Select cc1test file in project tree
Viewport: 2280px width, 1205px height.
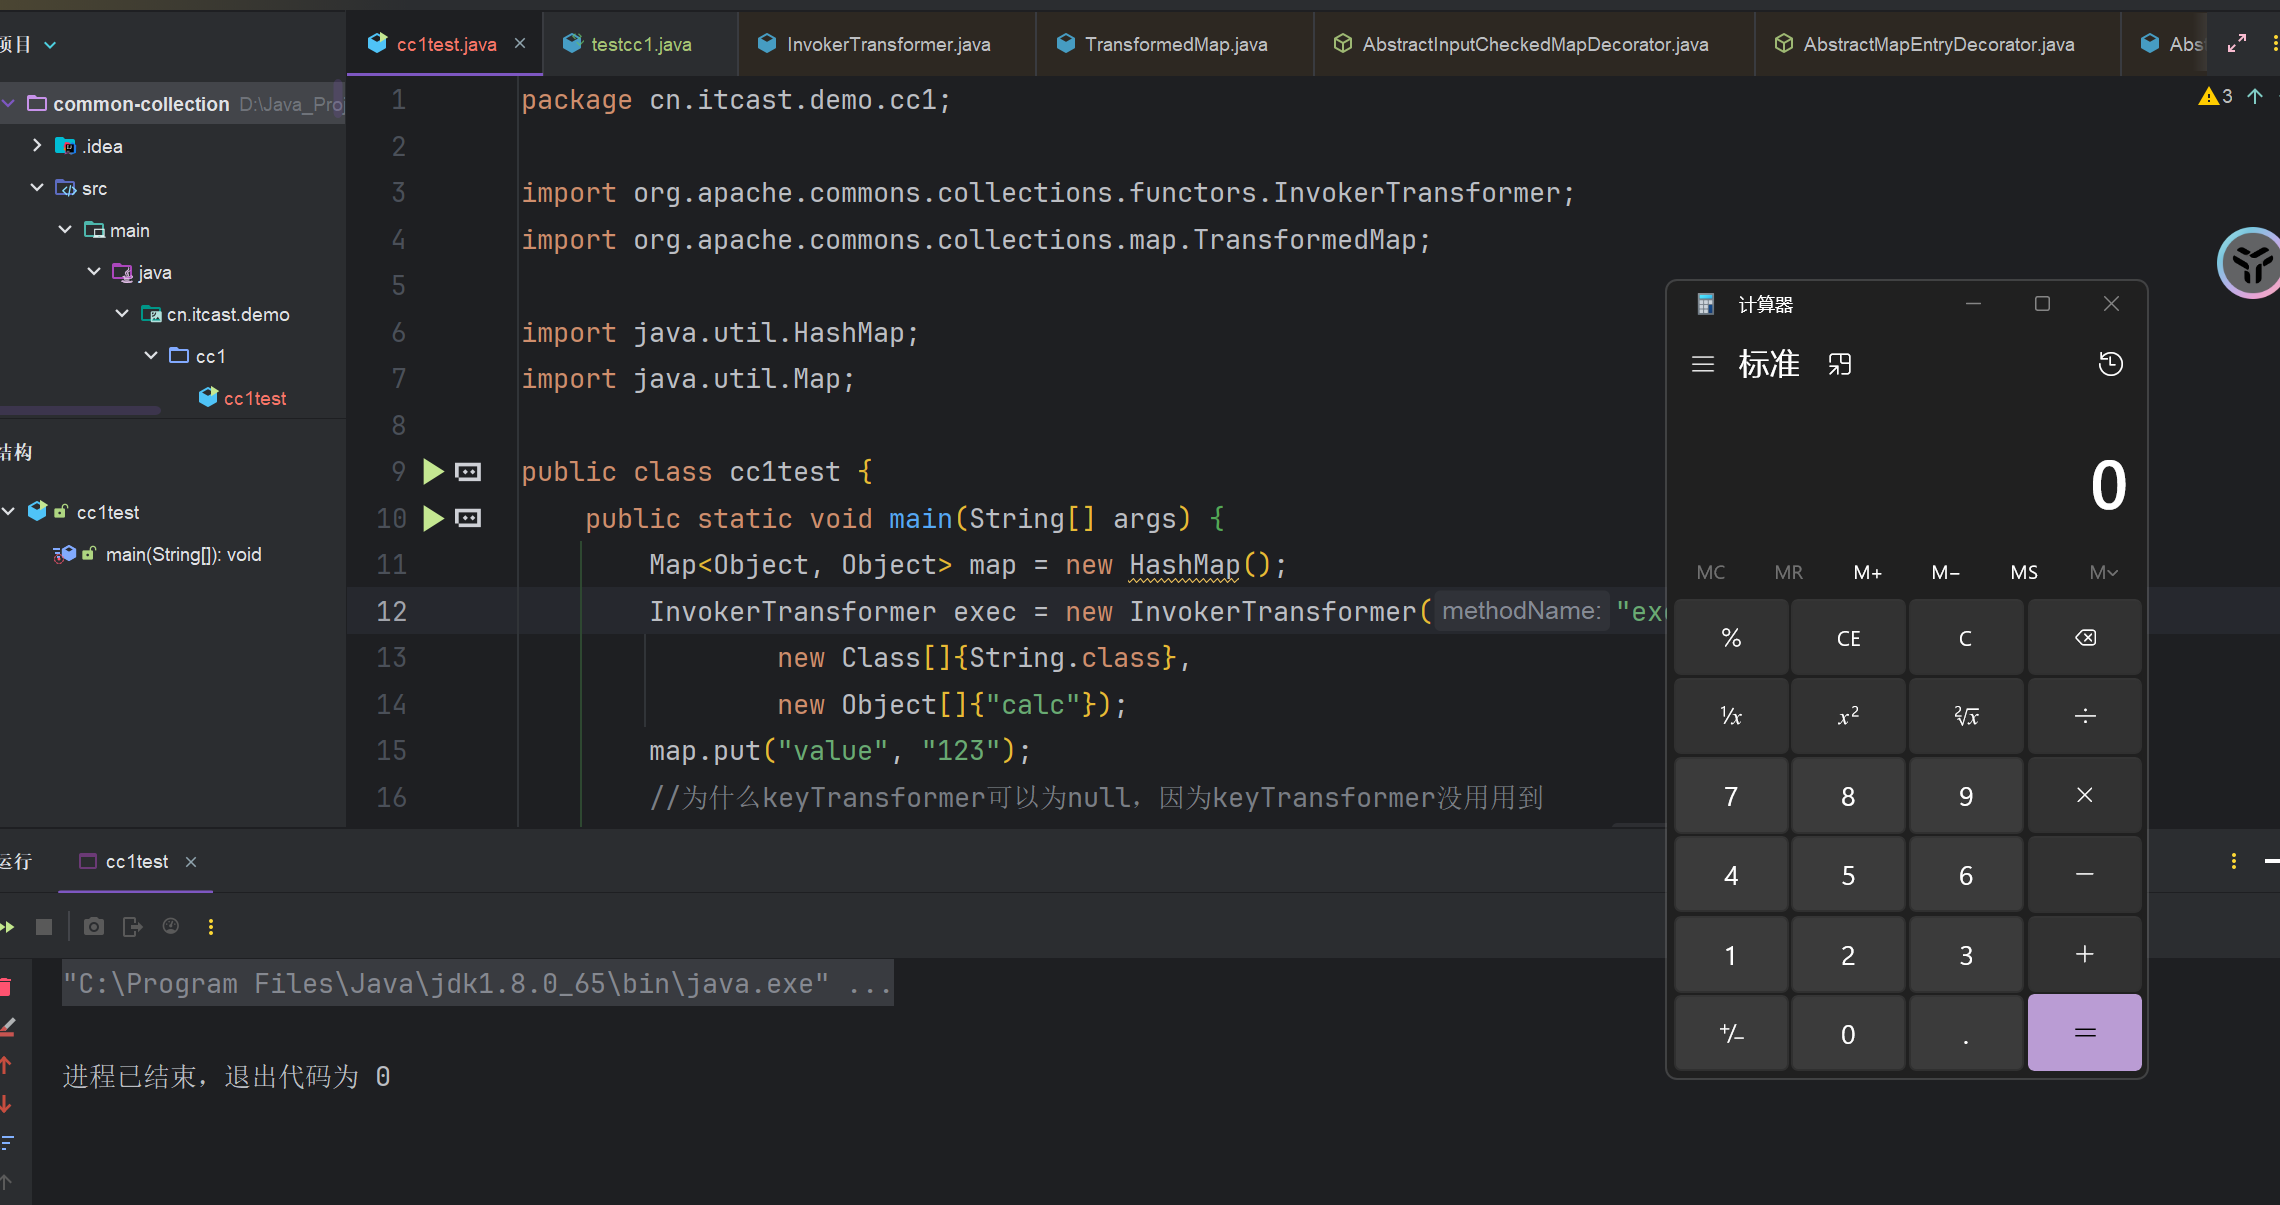click(x=254, y=398)
